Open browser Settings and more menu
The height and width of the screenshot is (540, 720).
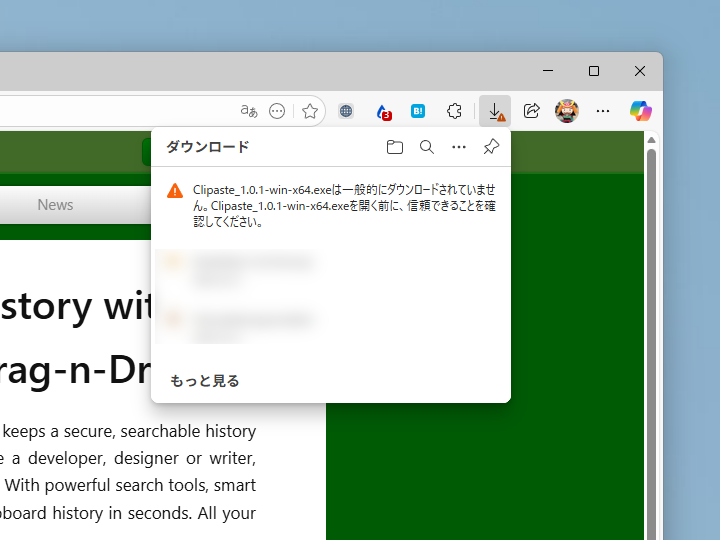(602, 111)
